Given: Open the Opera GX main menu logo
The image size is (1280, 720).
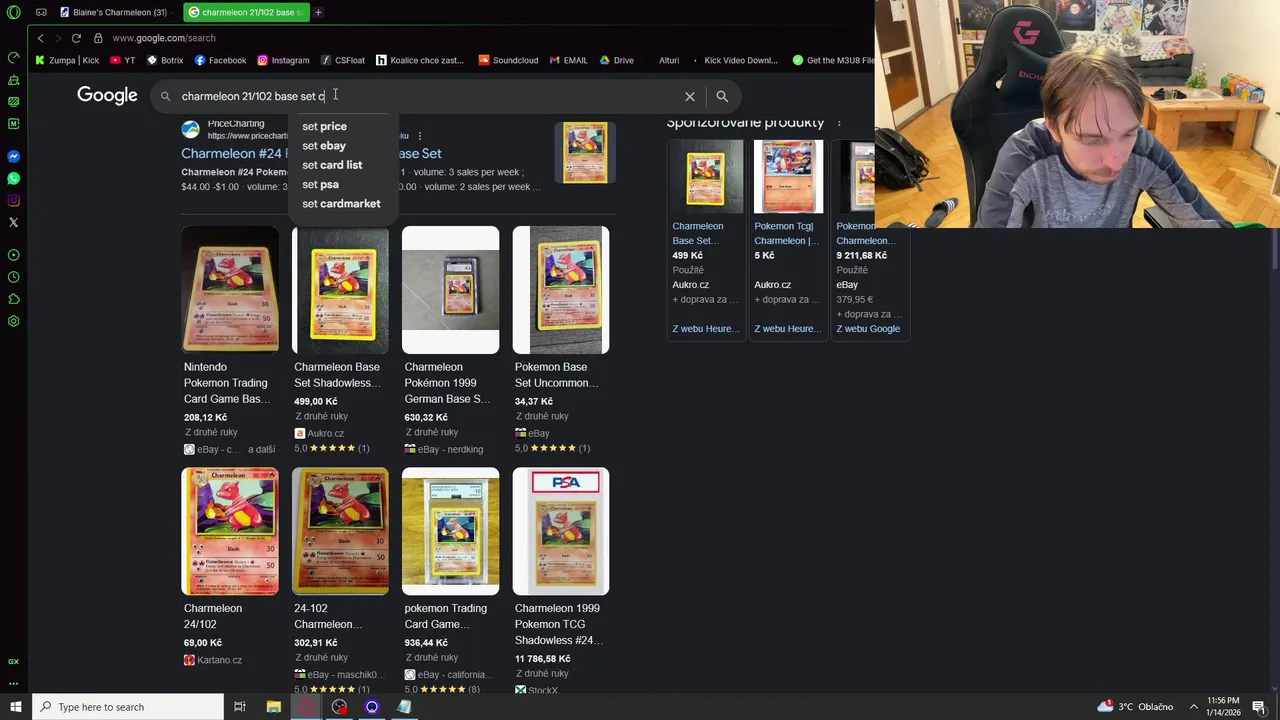Looking at the screenshot, I should click(x=13, y=12).
